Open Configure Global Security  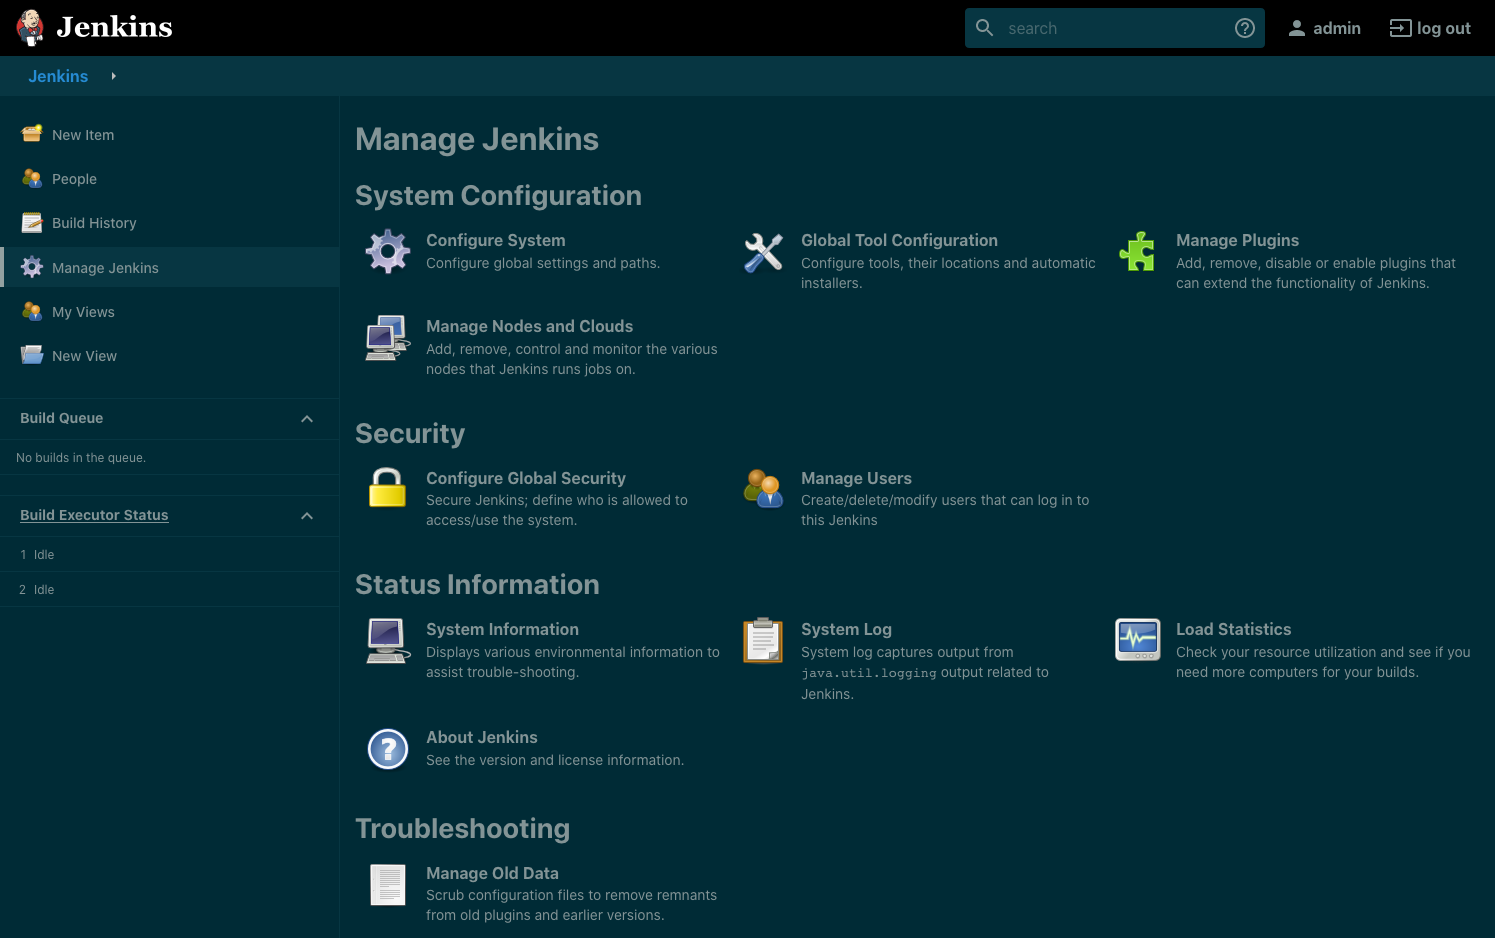(525, 478)
